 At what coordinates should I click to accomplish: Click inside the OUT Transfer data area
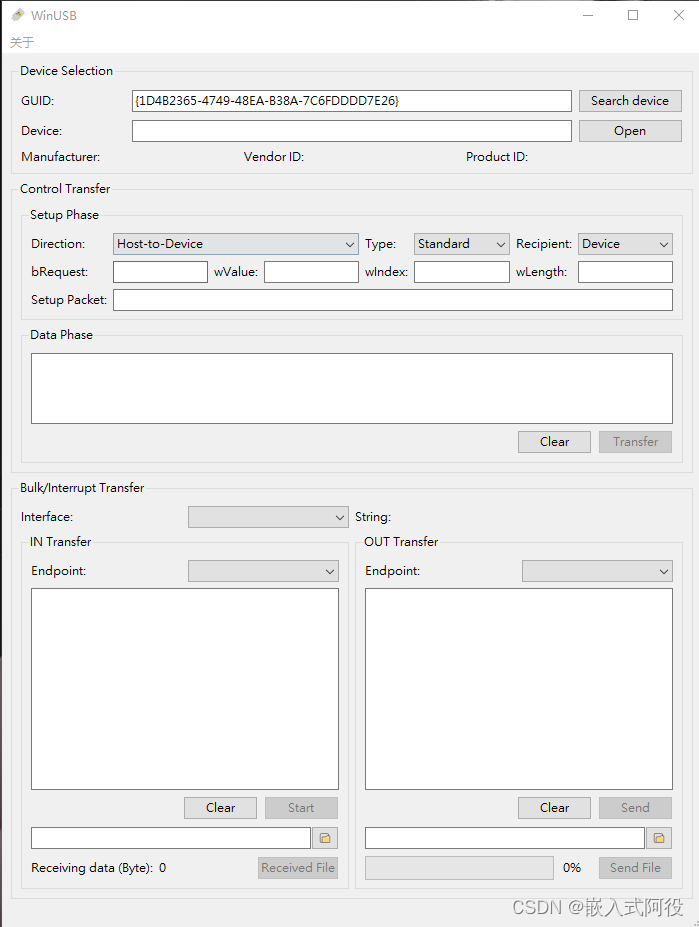[x=519, y=689]
